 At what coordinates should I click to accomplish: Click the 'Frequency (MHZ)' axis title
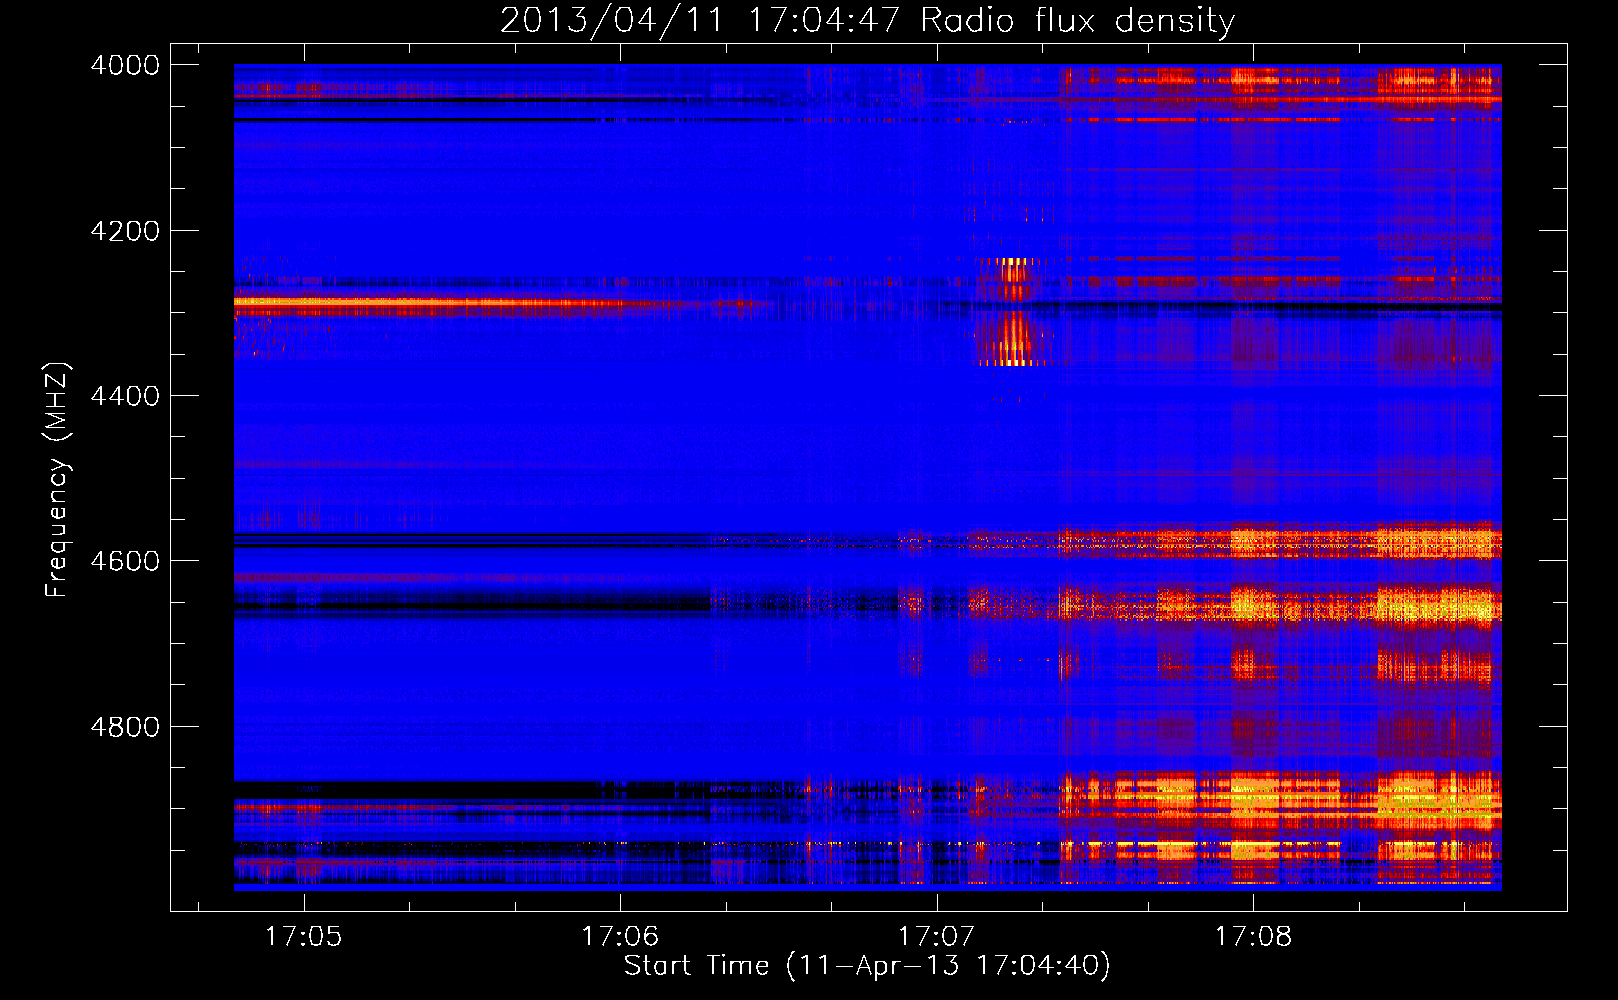pyautogui.click(x=57, y=480)
